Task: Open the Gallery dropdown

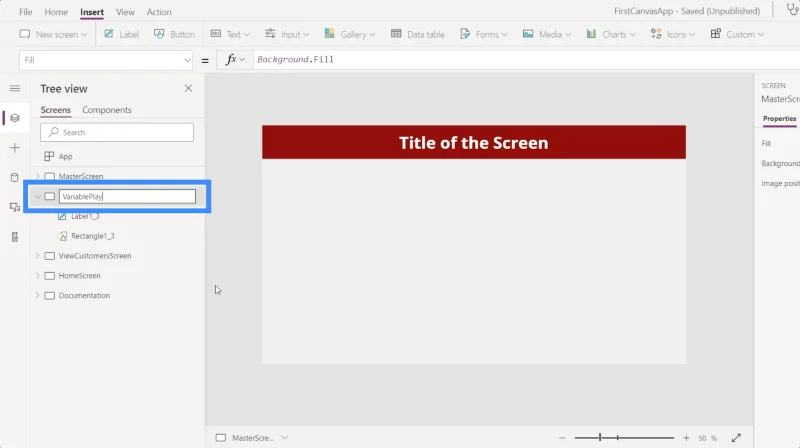Action: (x=349, y=34)
